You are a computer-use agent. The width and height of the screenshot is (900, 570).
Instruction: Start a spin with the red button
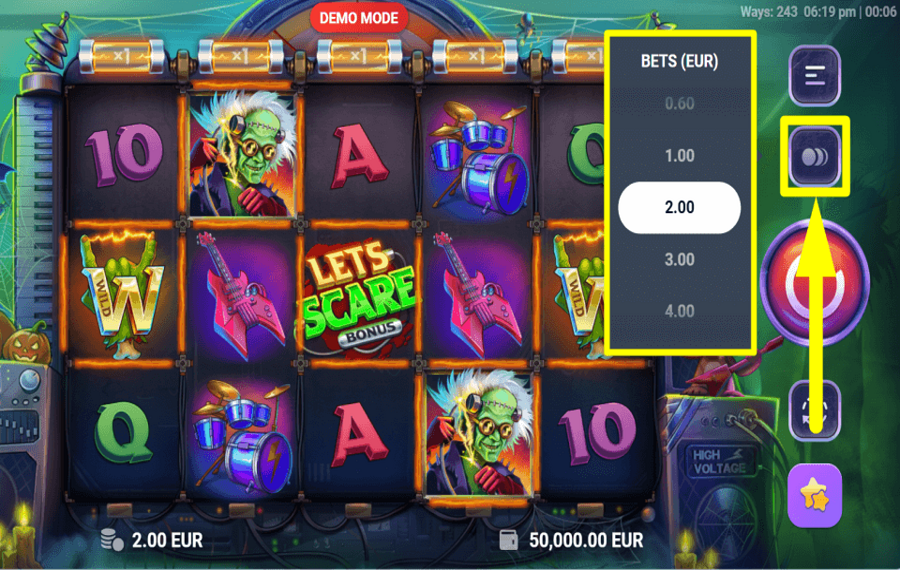click(x=814, y=281)
